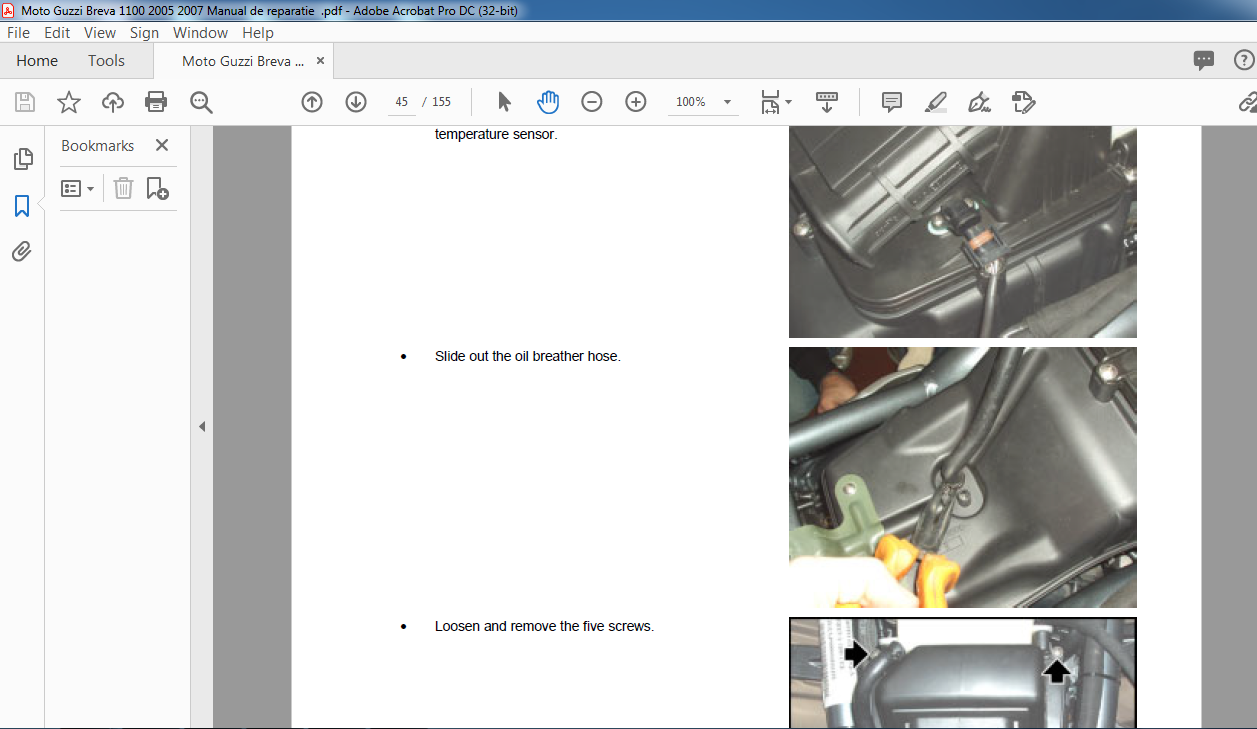Screen dimensions: 1257x729
Task: Select the arrow selection tool
Action: (504, 102)
